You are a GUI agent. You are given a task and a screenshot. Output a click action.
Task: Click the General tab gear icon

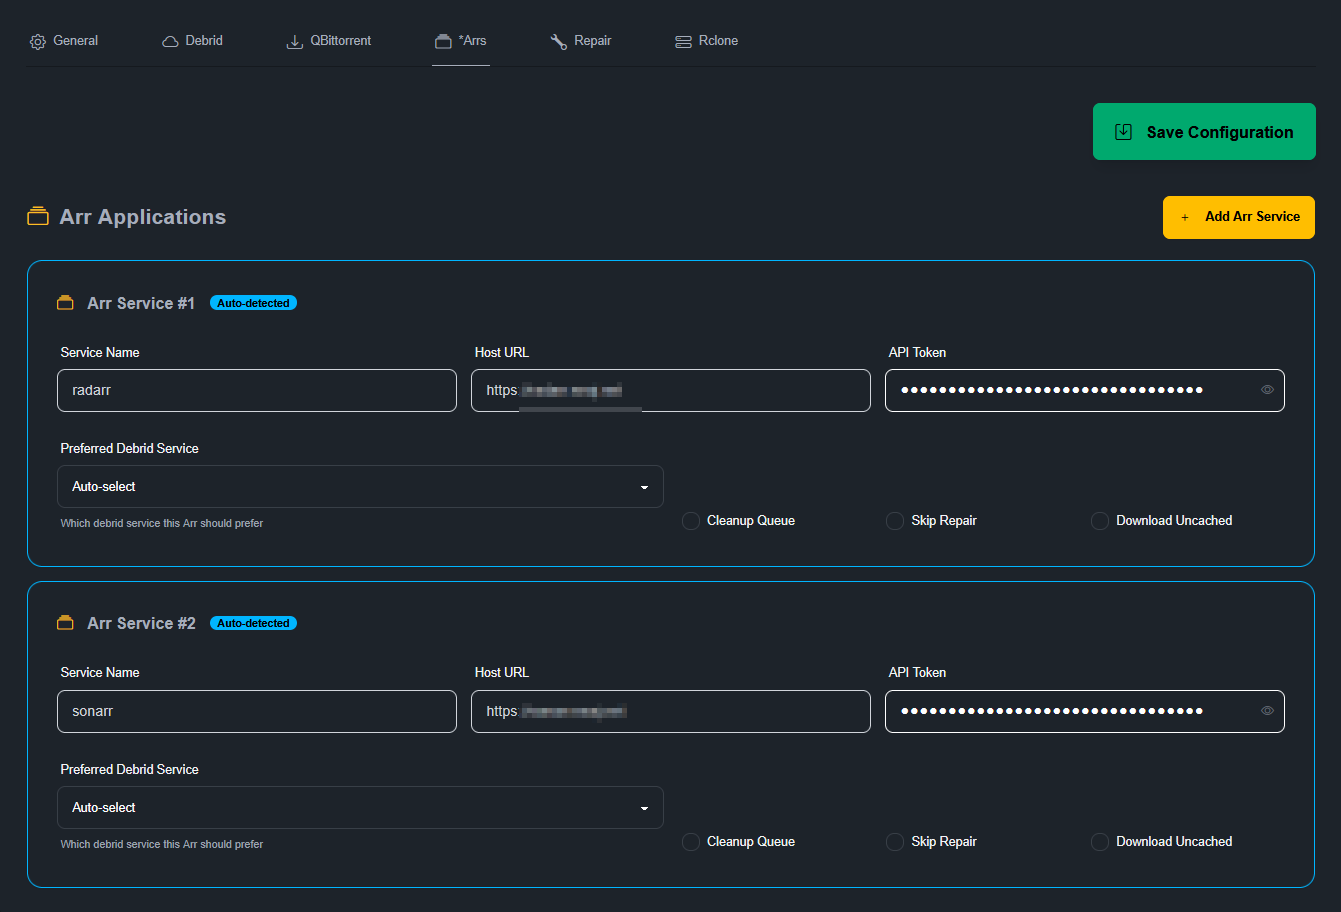(38, 42)
